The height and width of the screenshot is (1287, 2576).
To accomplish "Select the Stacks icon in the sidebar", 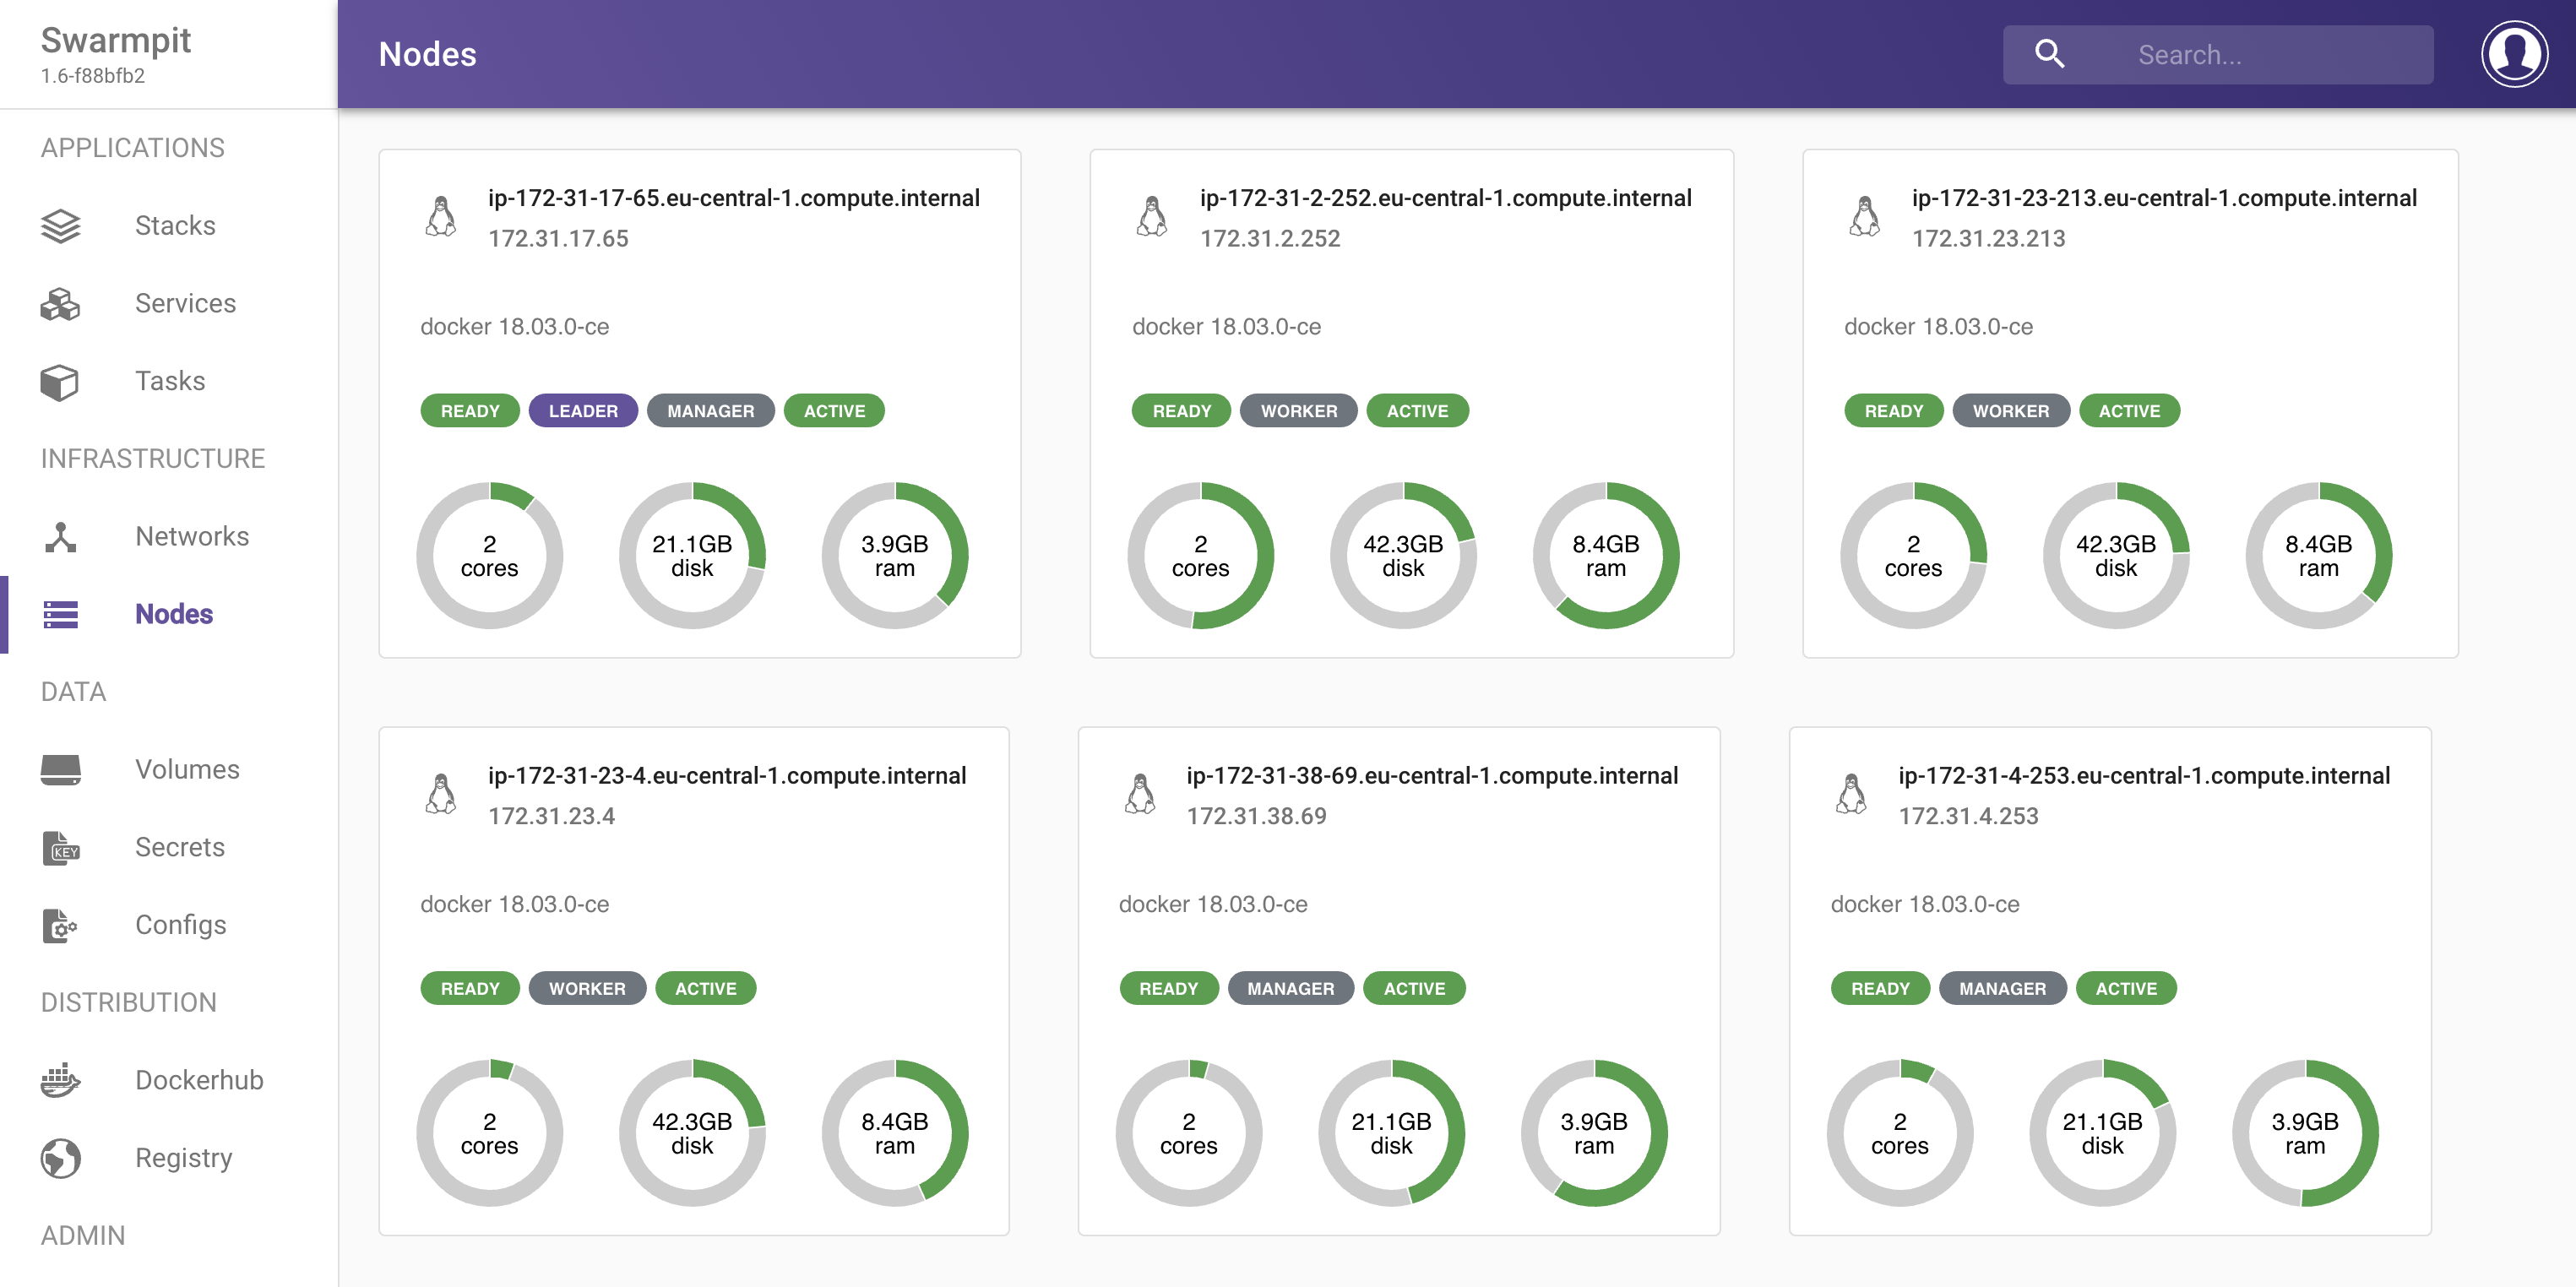I will [x=61, y=225].
